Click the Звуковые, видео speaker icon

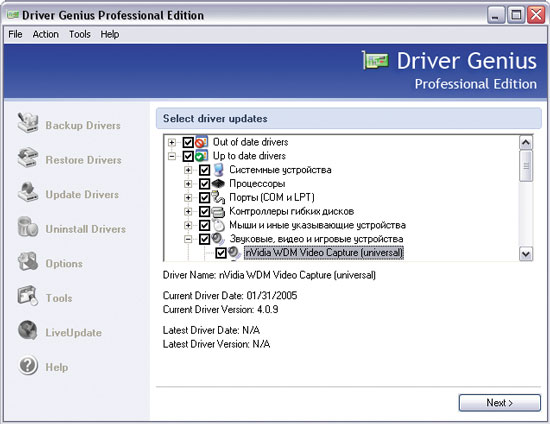pyautogui.click(x=218, y=239)
